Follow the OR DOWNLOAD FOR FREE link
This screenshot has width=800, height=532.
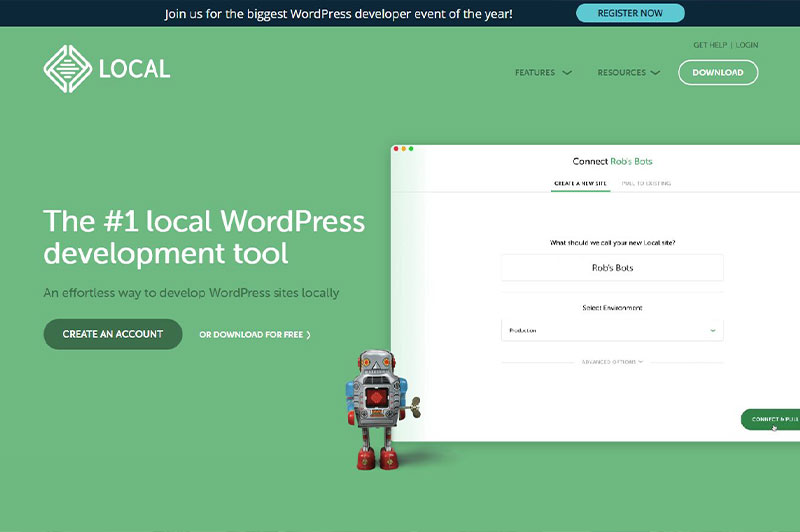click(255, 335)
